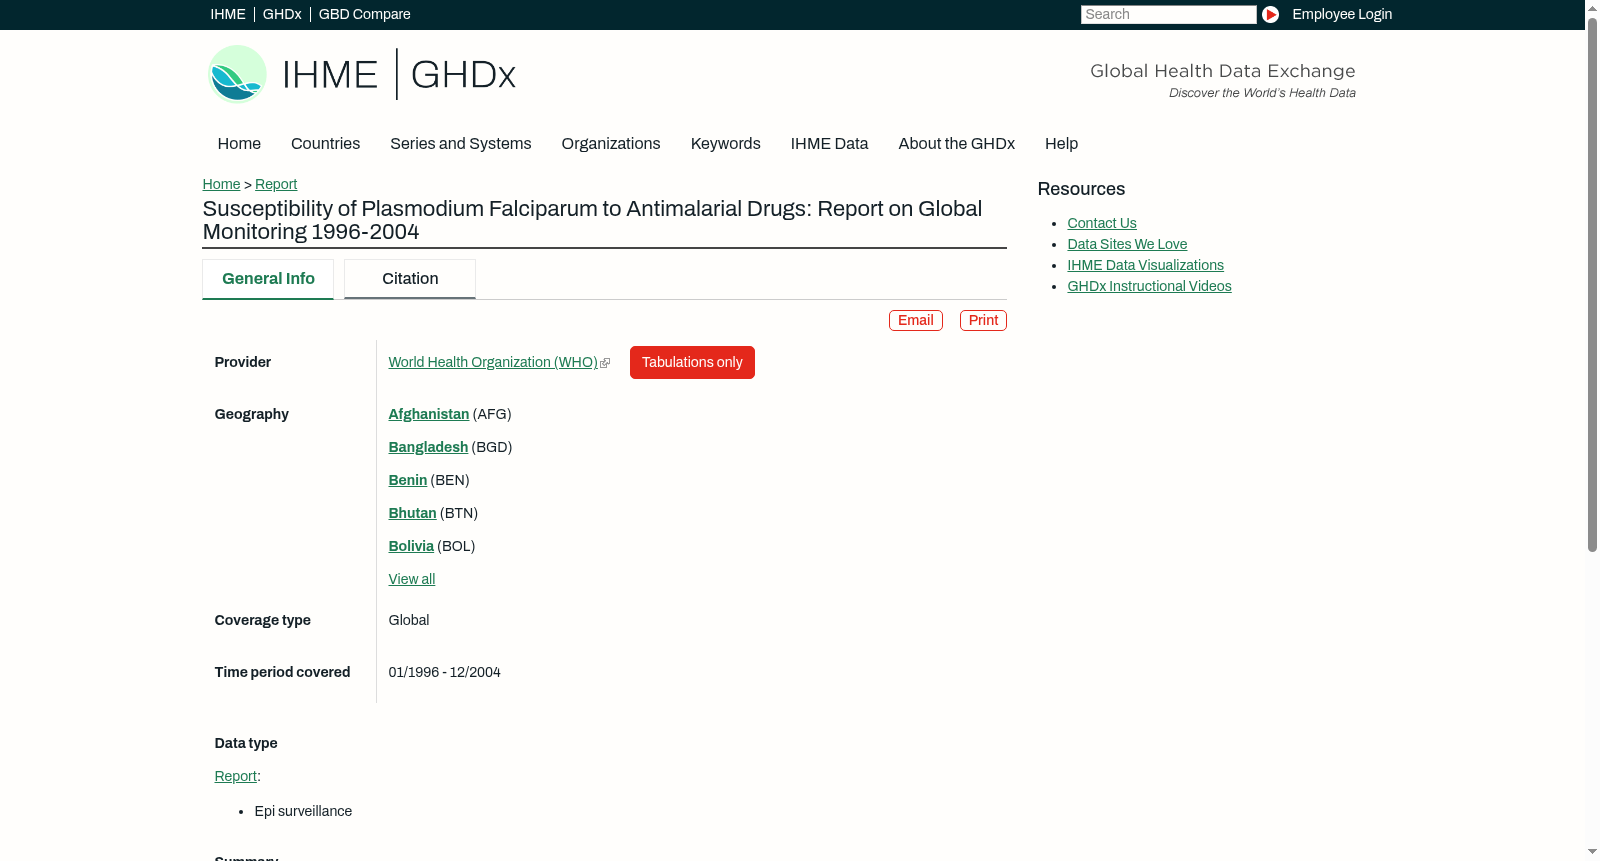1600x861 pixels.
Task: Click the 'Coverage type' field label
Action: click(263, 620)
